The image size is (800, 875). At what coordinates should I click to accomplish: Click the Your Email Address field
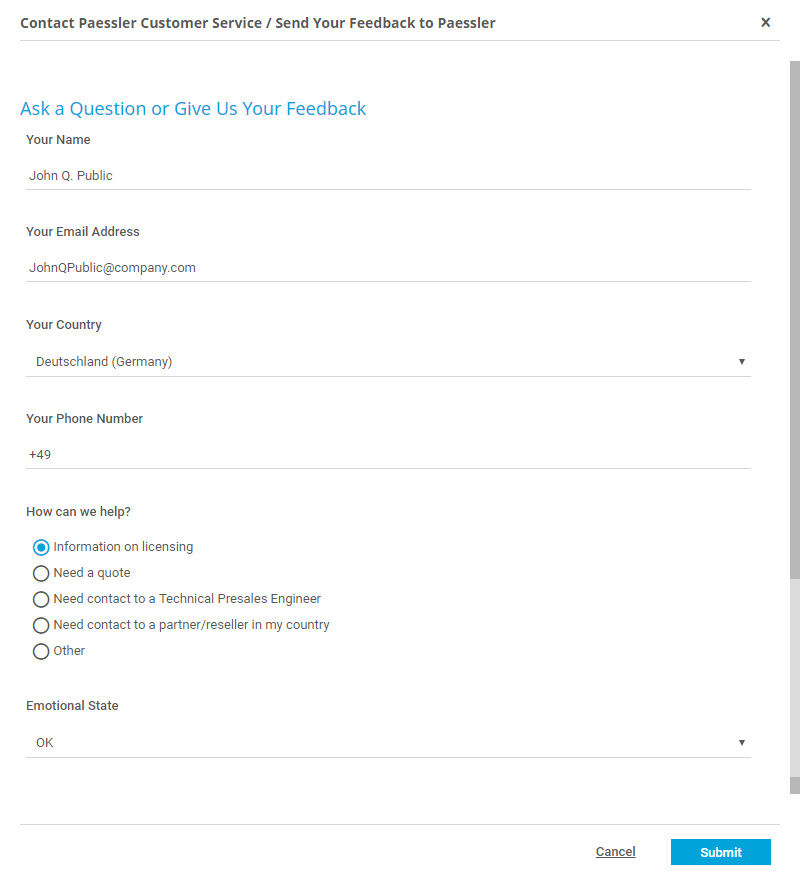click(388, 267)
